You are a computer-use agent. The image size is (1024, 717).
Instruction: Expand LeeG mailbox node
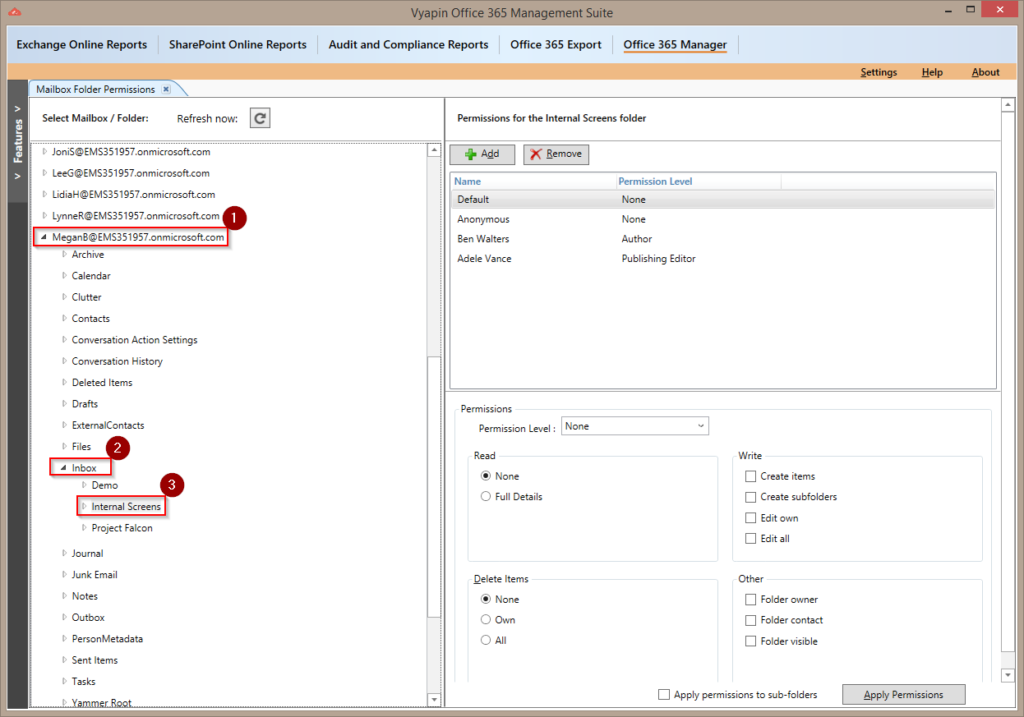click(44, 173)
